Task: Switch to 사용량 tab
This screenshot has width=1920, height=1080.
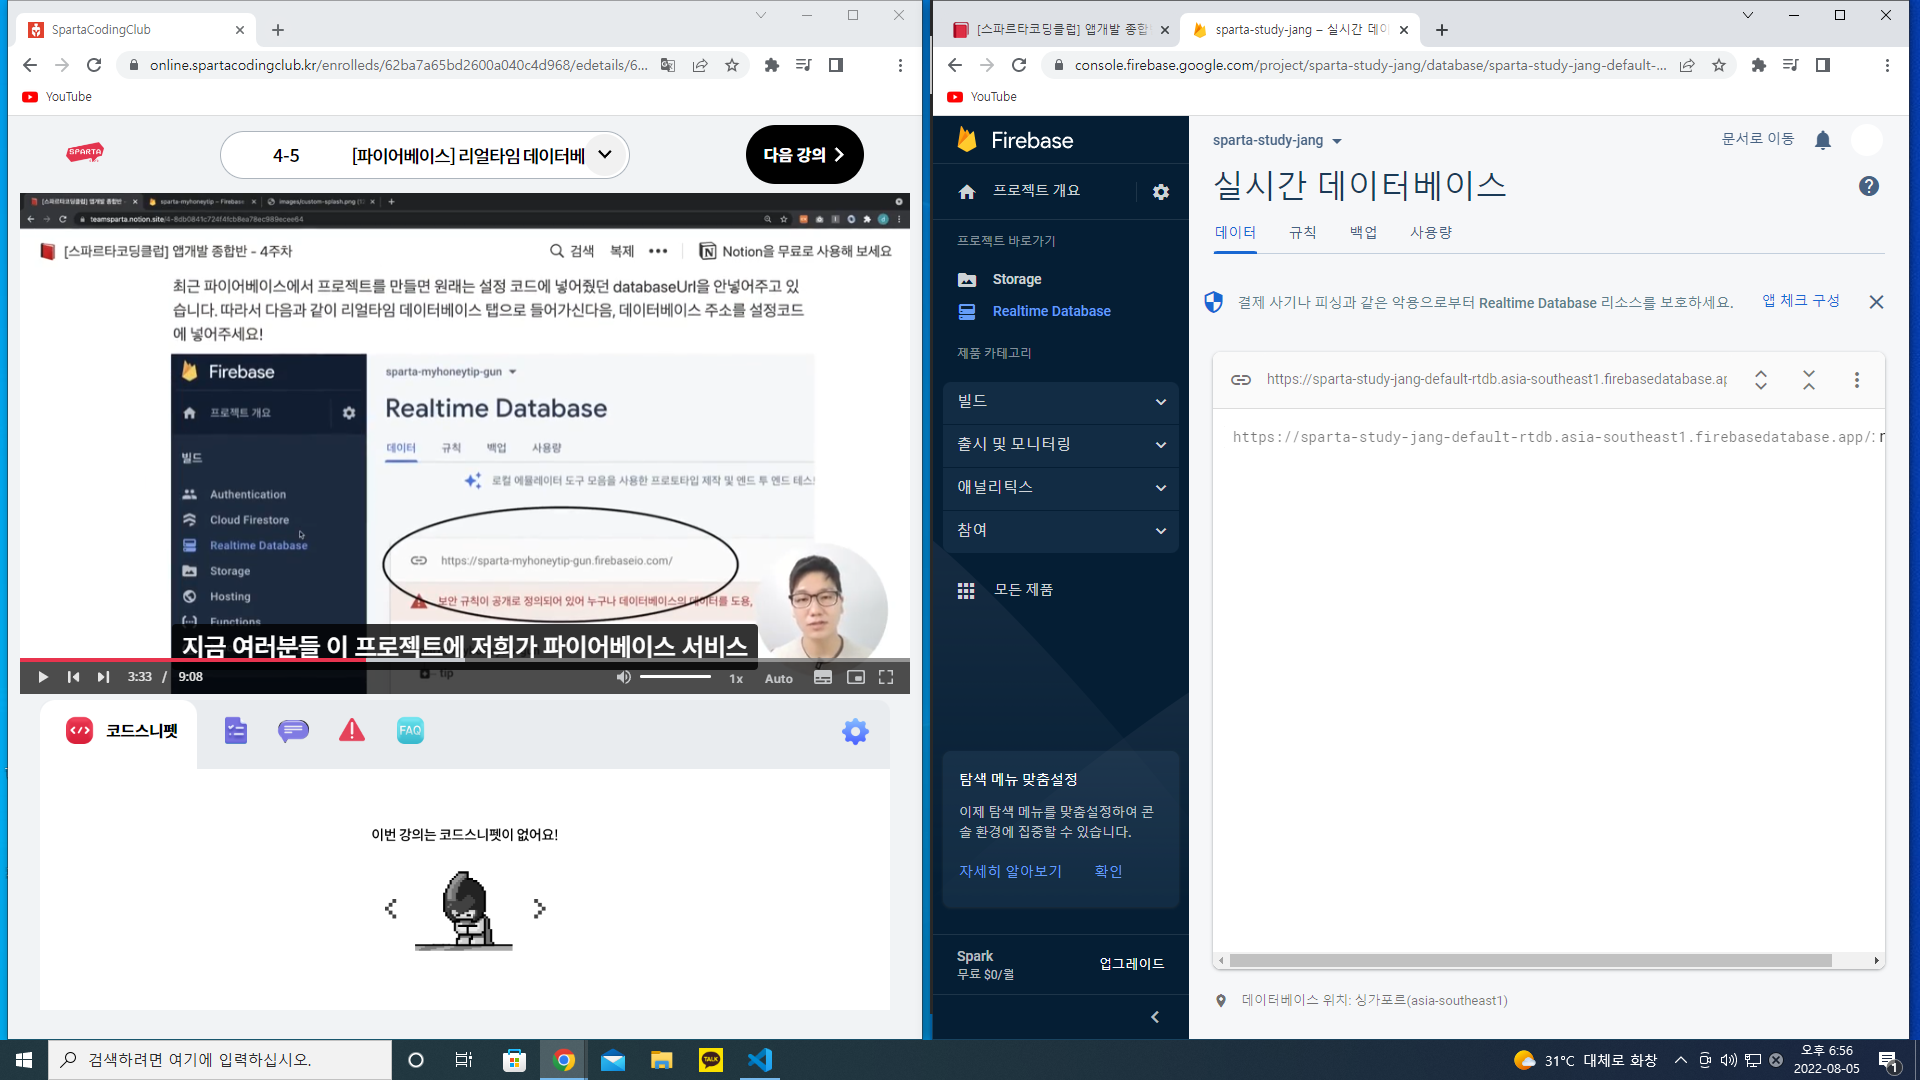Action: (x=1431, y=233)
